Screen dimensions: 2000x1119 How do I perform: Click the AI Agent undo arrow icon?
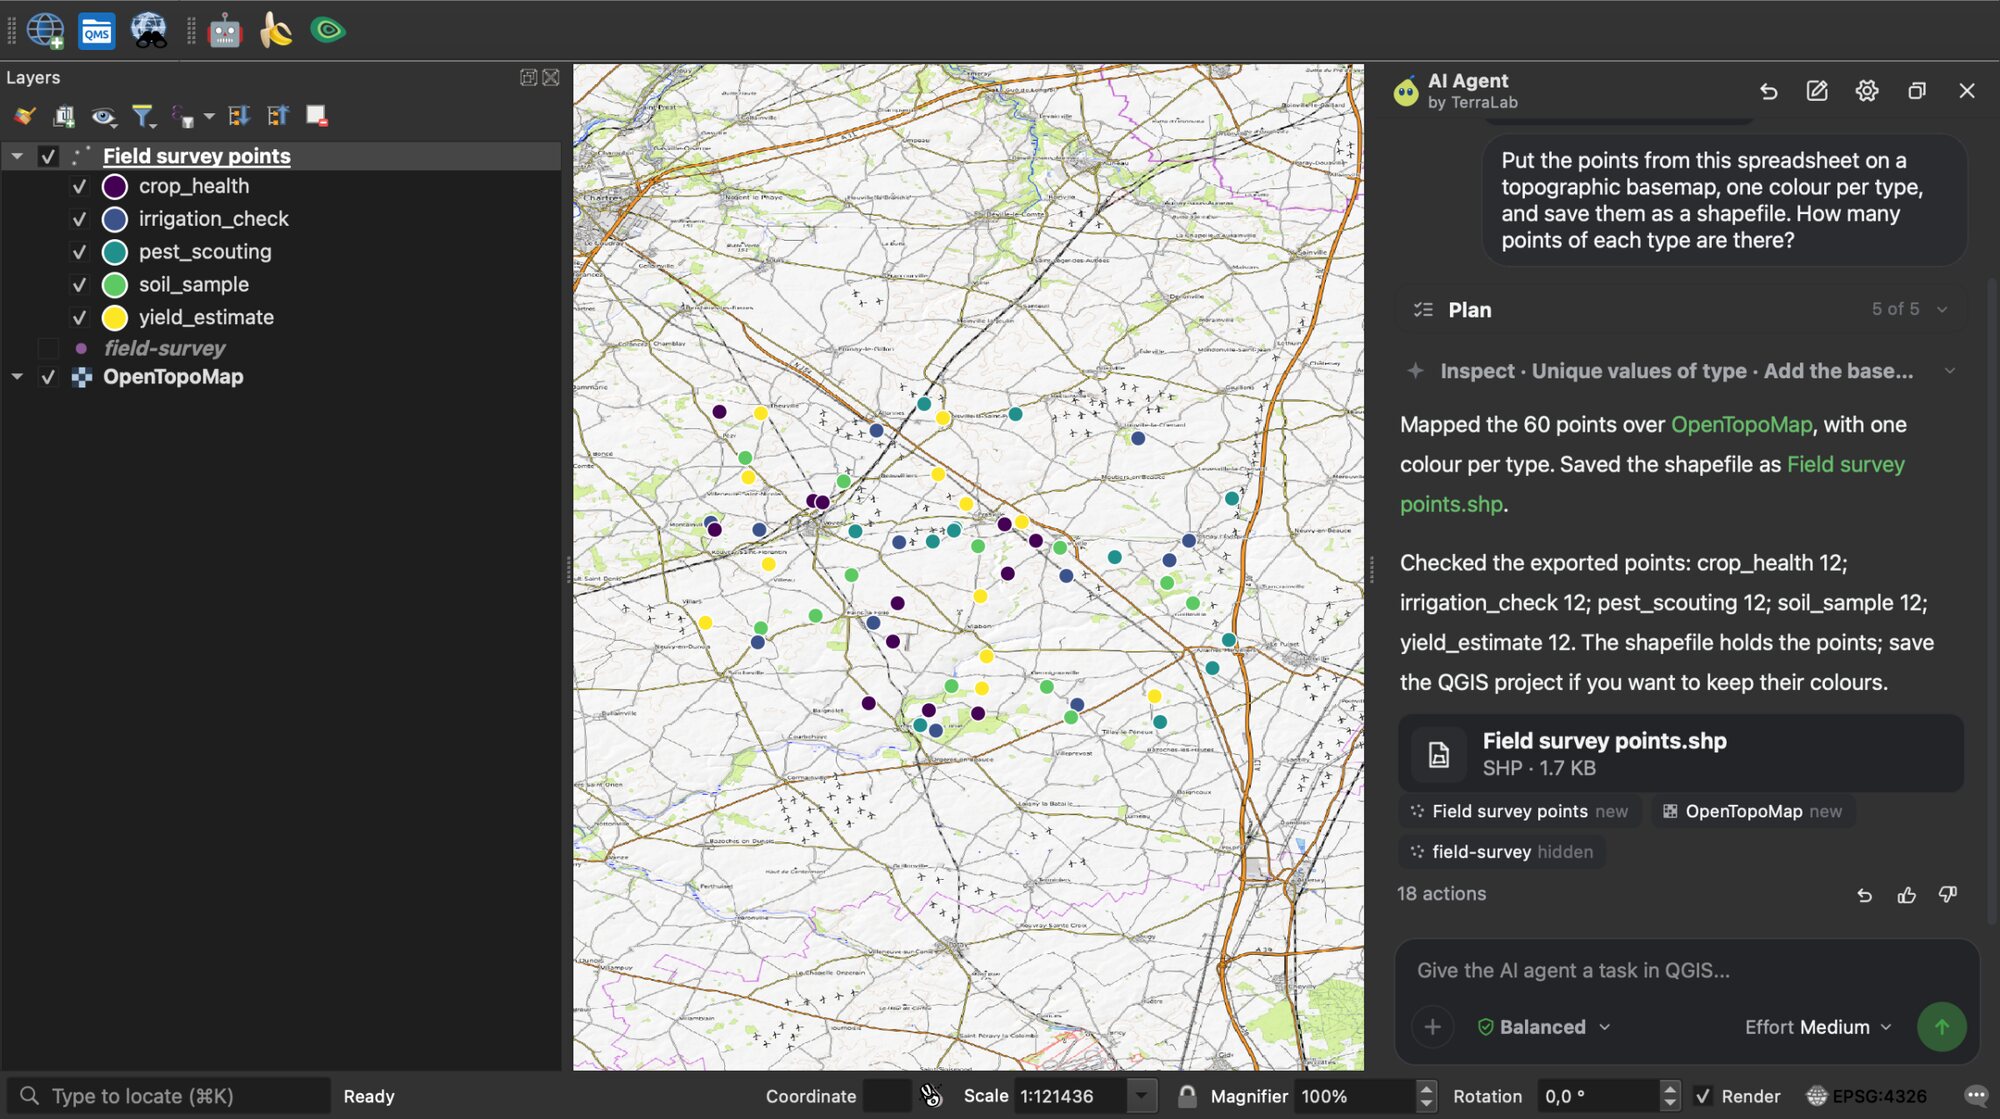(1768, 91)
